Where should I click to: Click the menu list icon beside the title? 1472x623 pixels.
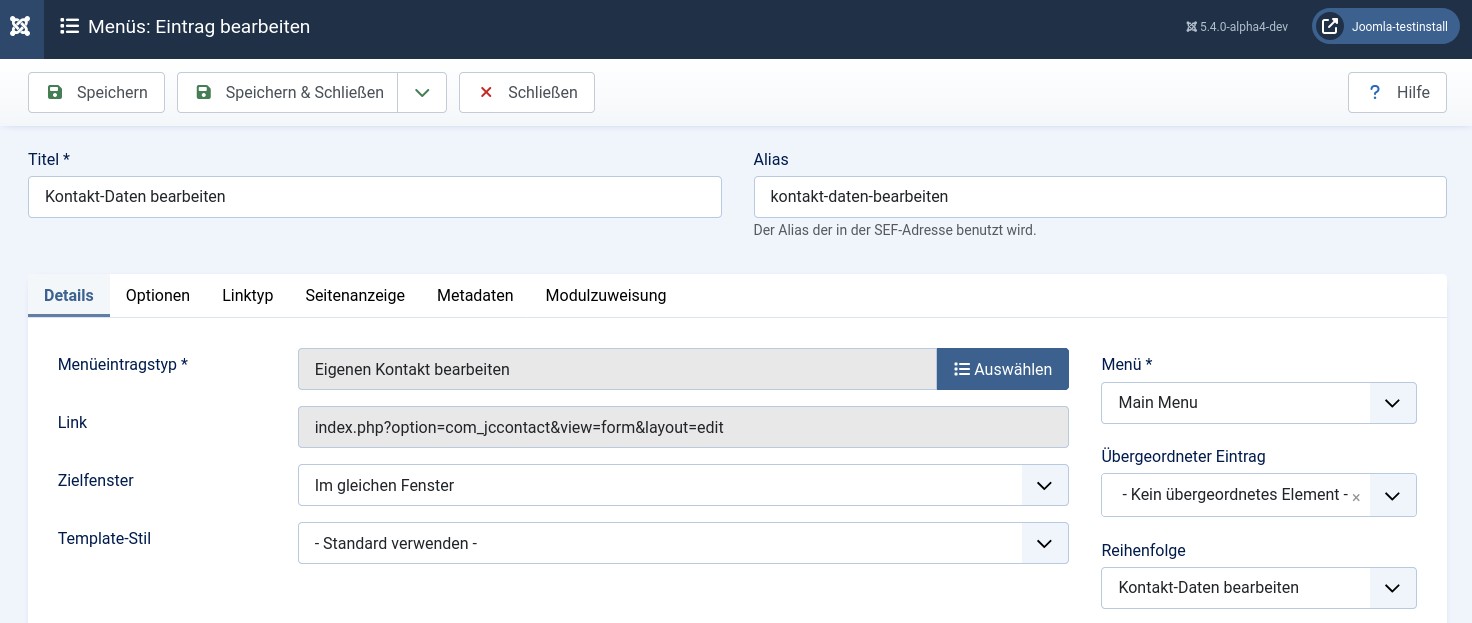[x=69, y=27]
